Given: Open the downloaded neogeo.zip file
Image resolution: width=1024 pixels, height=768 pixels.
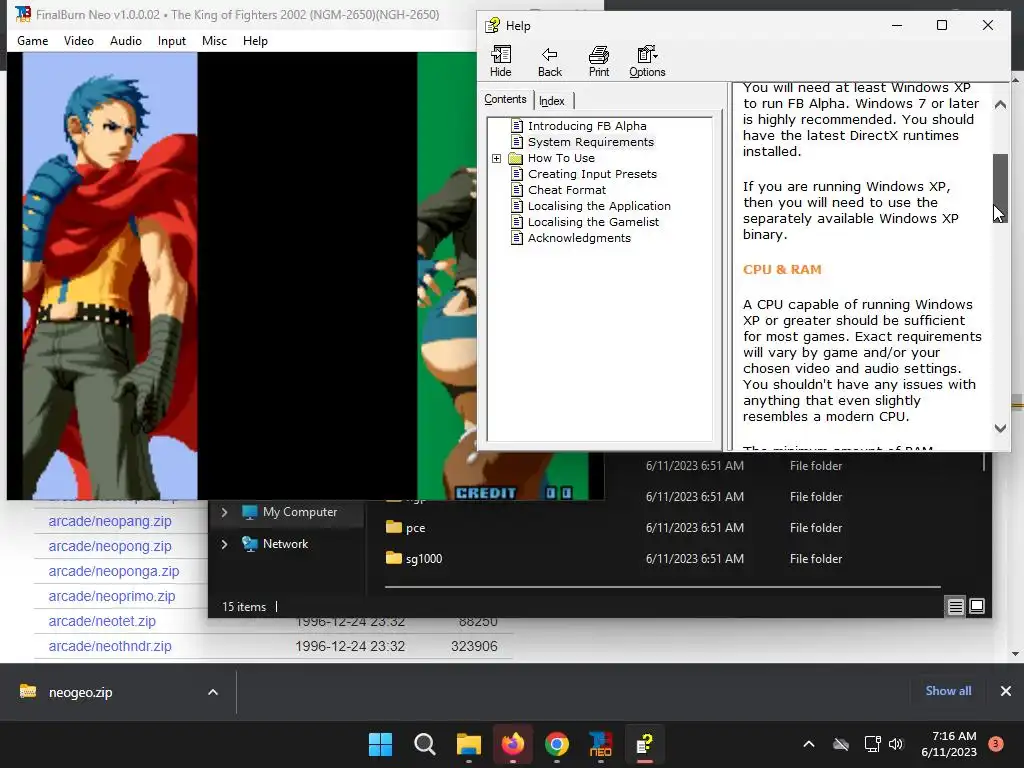Looking at the screenshot, I should click(x=80, y=692).
